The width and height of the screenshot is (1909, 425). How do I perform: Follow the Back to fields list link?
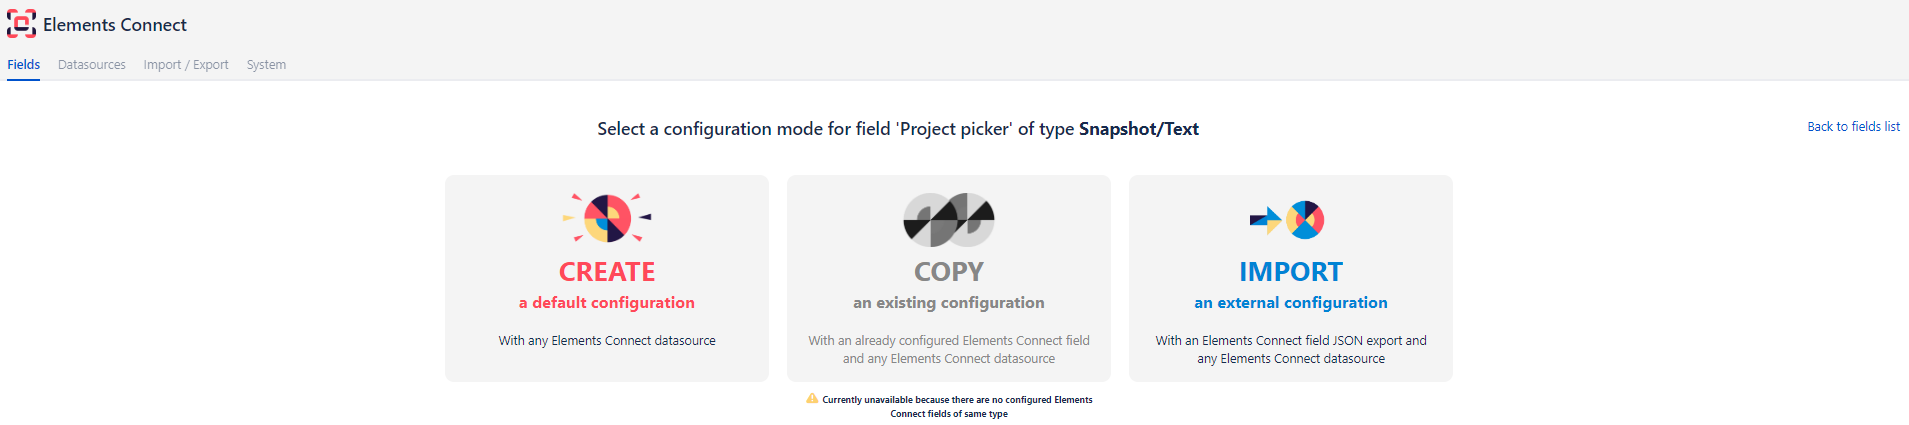pos(1853,127)
